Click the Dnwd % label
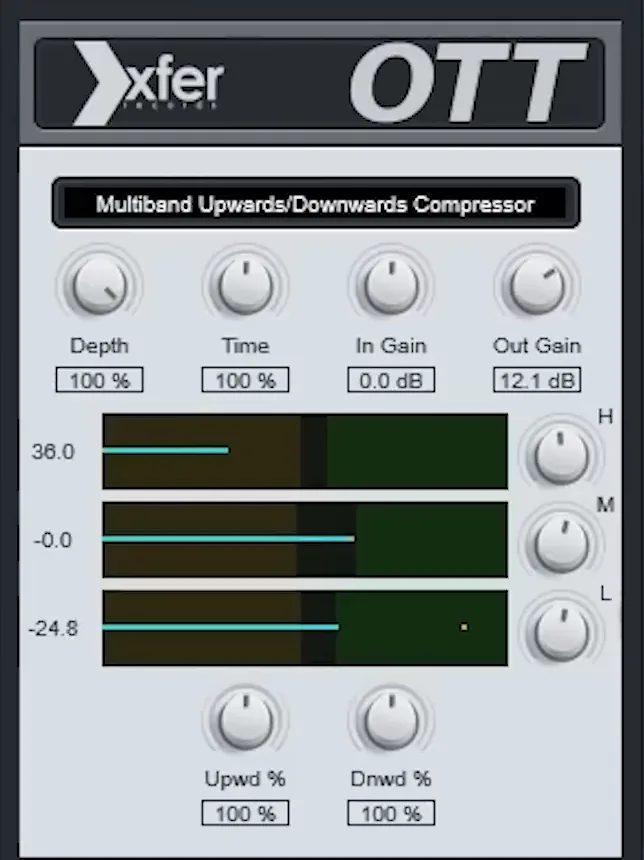The height and width of the screenshot is (860, 644). [391, 779]
